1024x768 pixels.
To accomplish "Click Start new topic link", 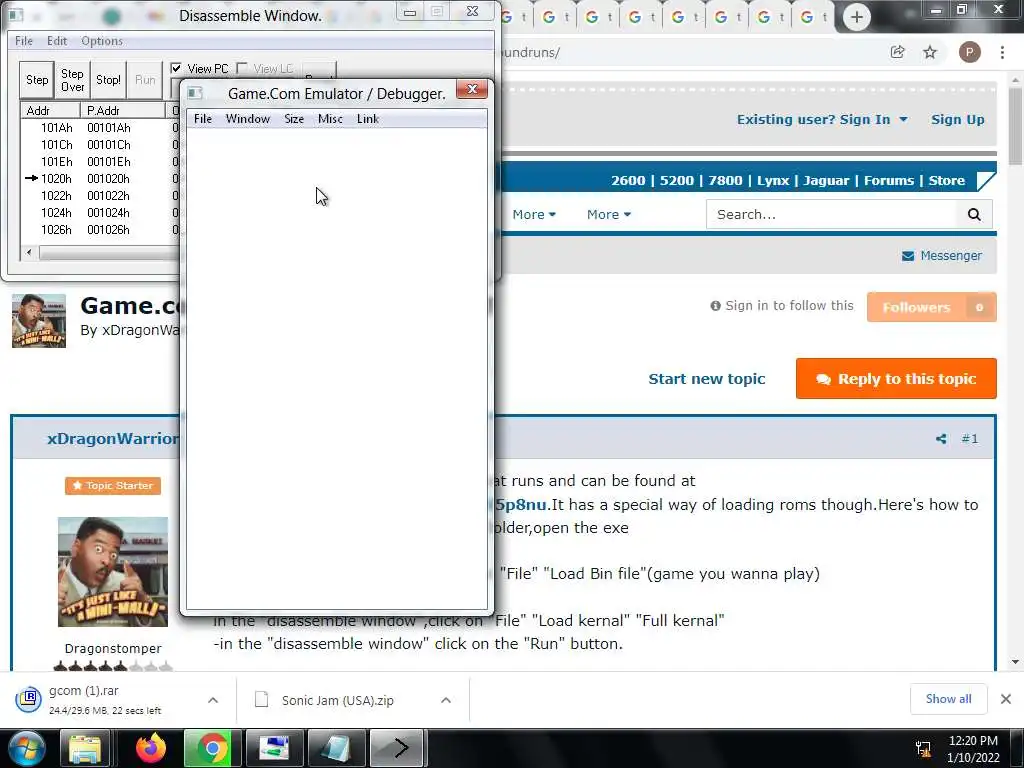I will (x=707, y=379).
